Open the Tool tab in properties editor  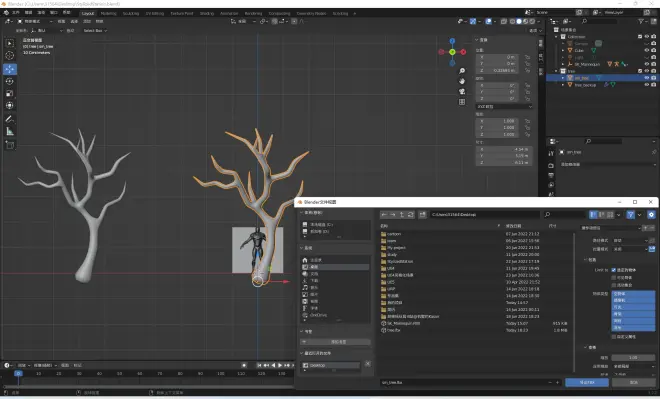click(x=551, y=154)
